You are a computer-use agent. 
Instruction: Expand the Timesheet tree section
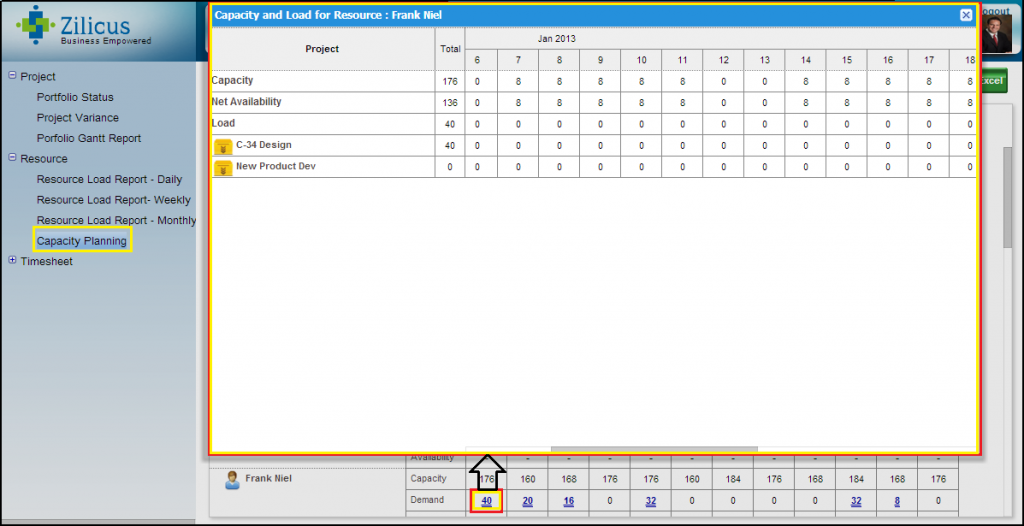12,261
